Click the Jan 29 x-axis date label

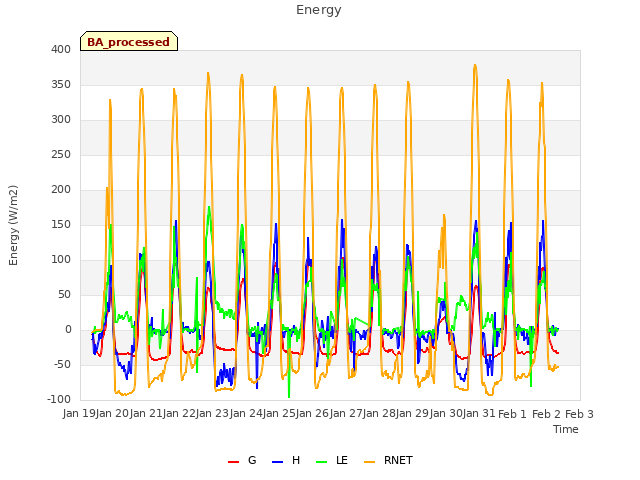click(x=412, y=414)
